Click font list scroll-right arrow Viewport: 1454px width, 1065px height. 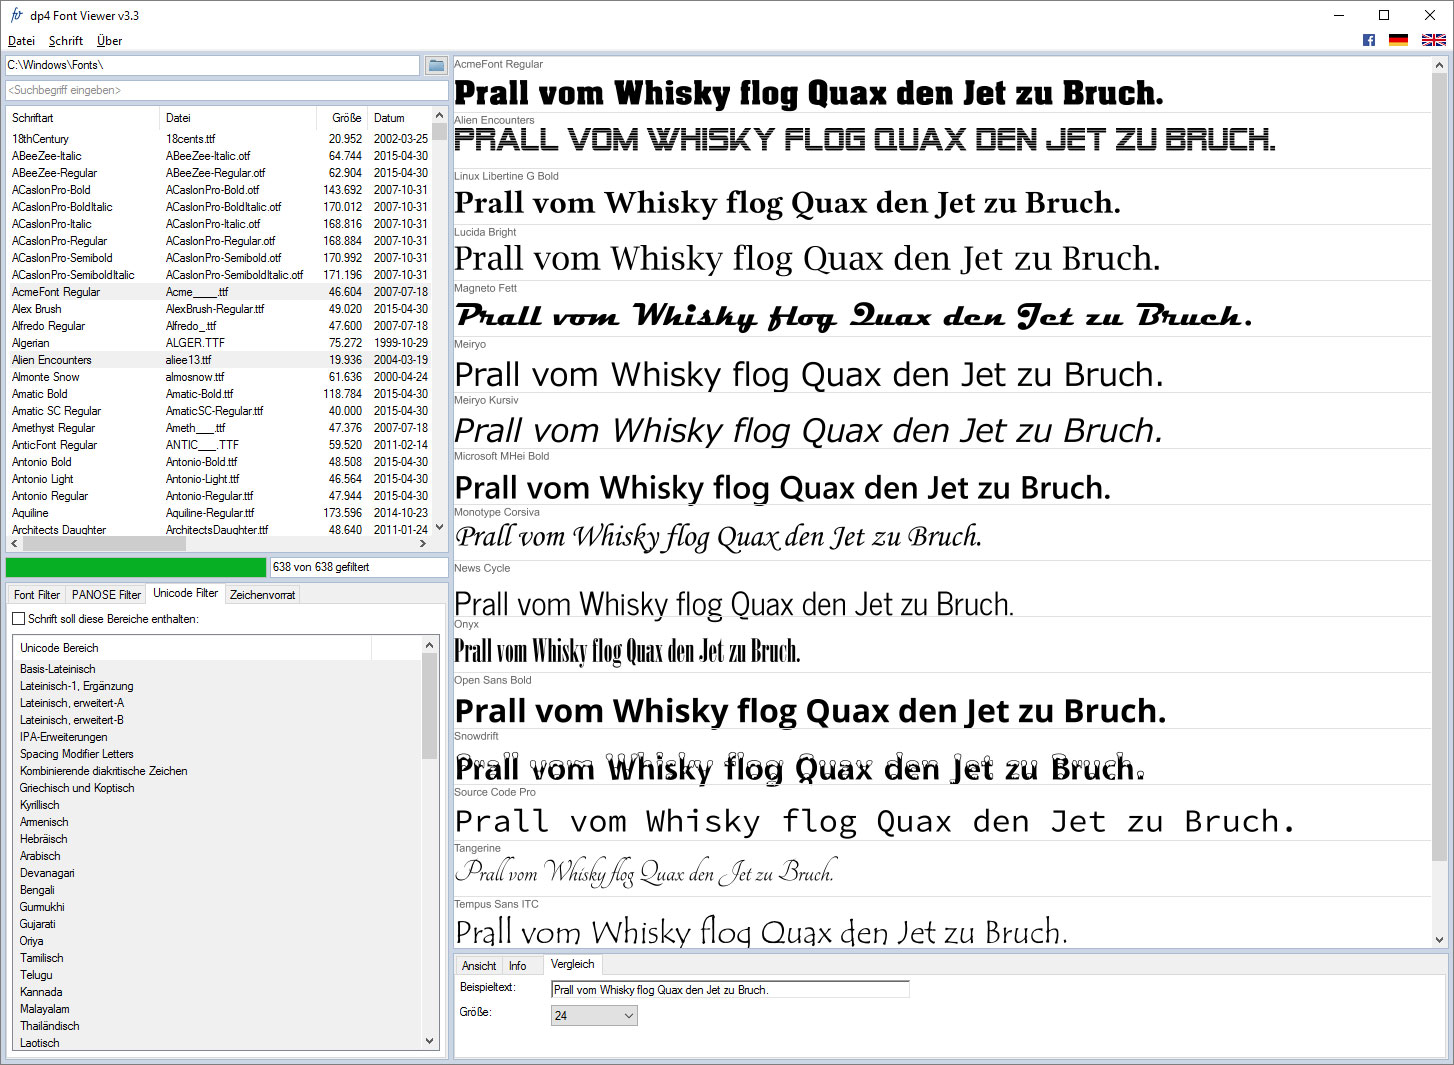423,544
